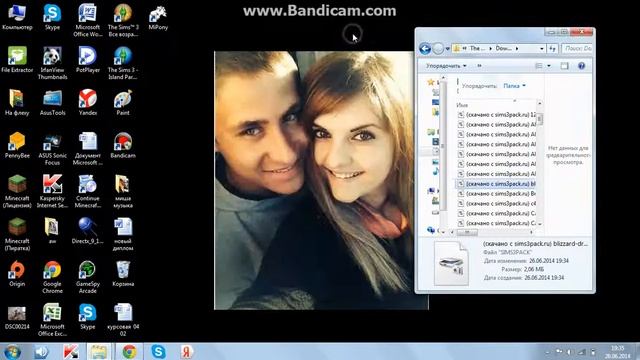Click the clock in the system tray
The width and height of the screenshot is (640, 360).
618,352
